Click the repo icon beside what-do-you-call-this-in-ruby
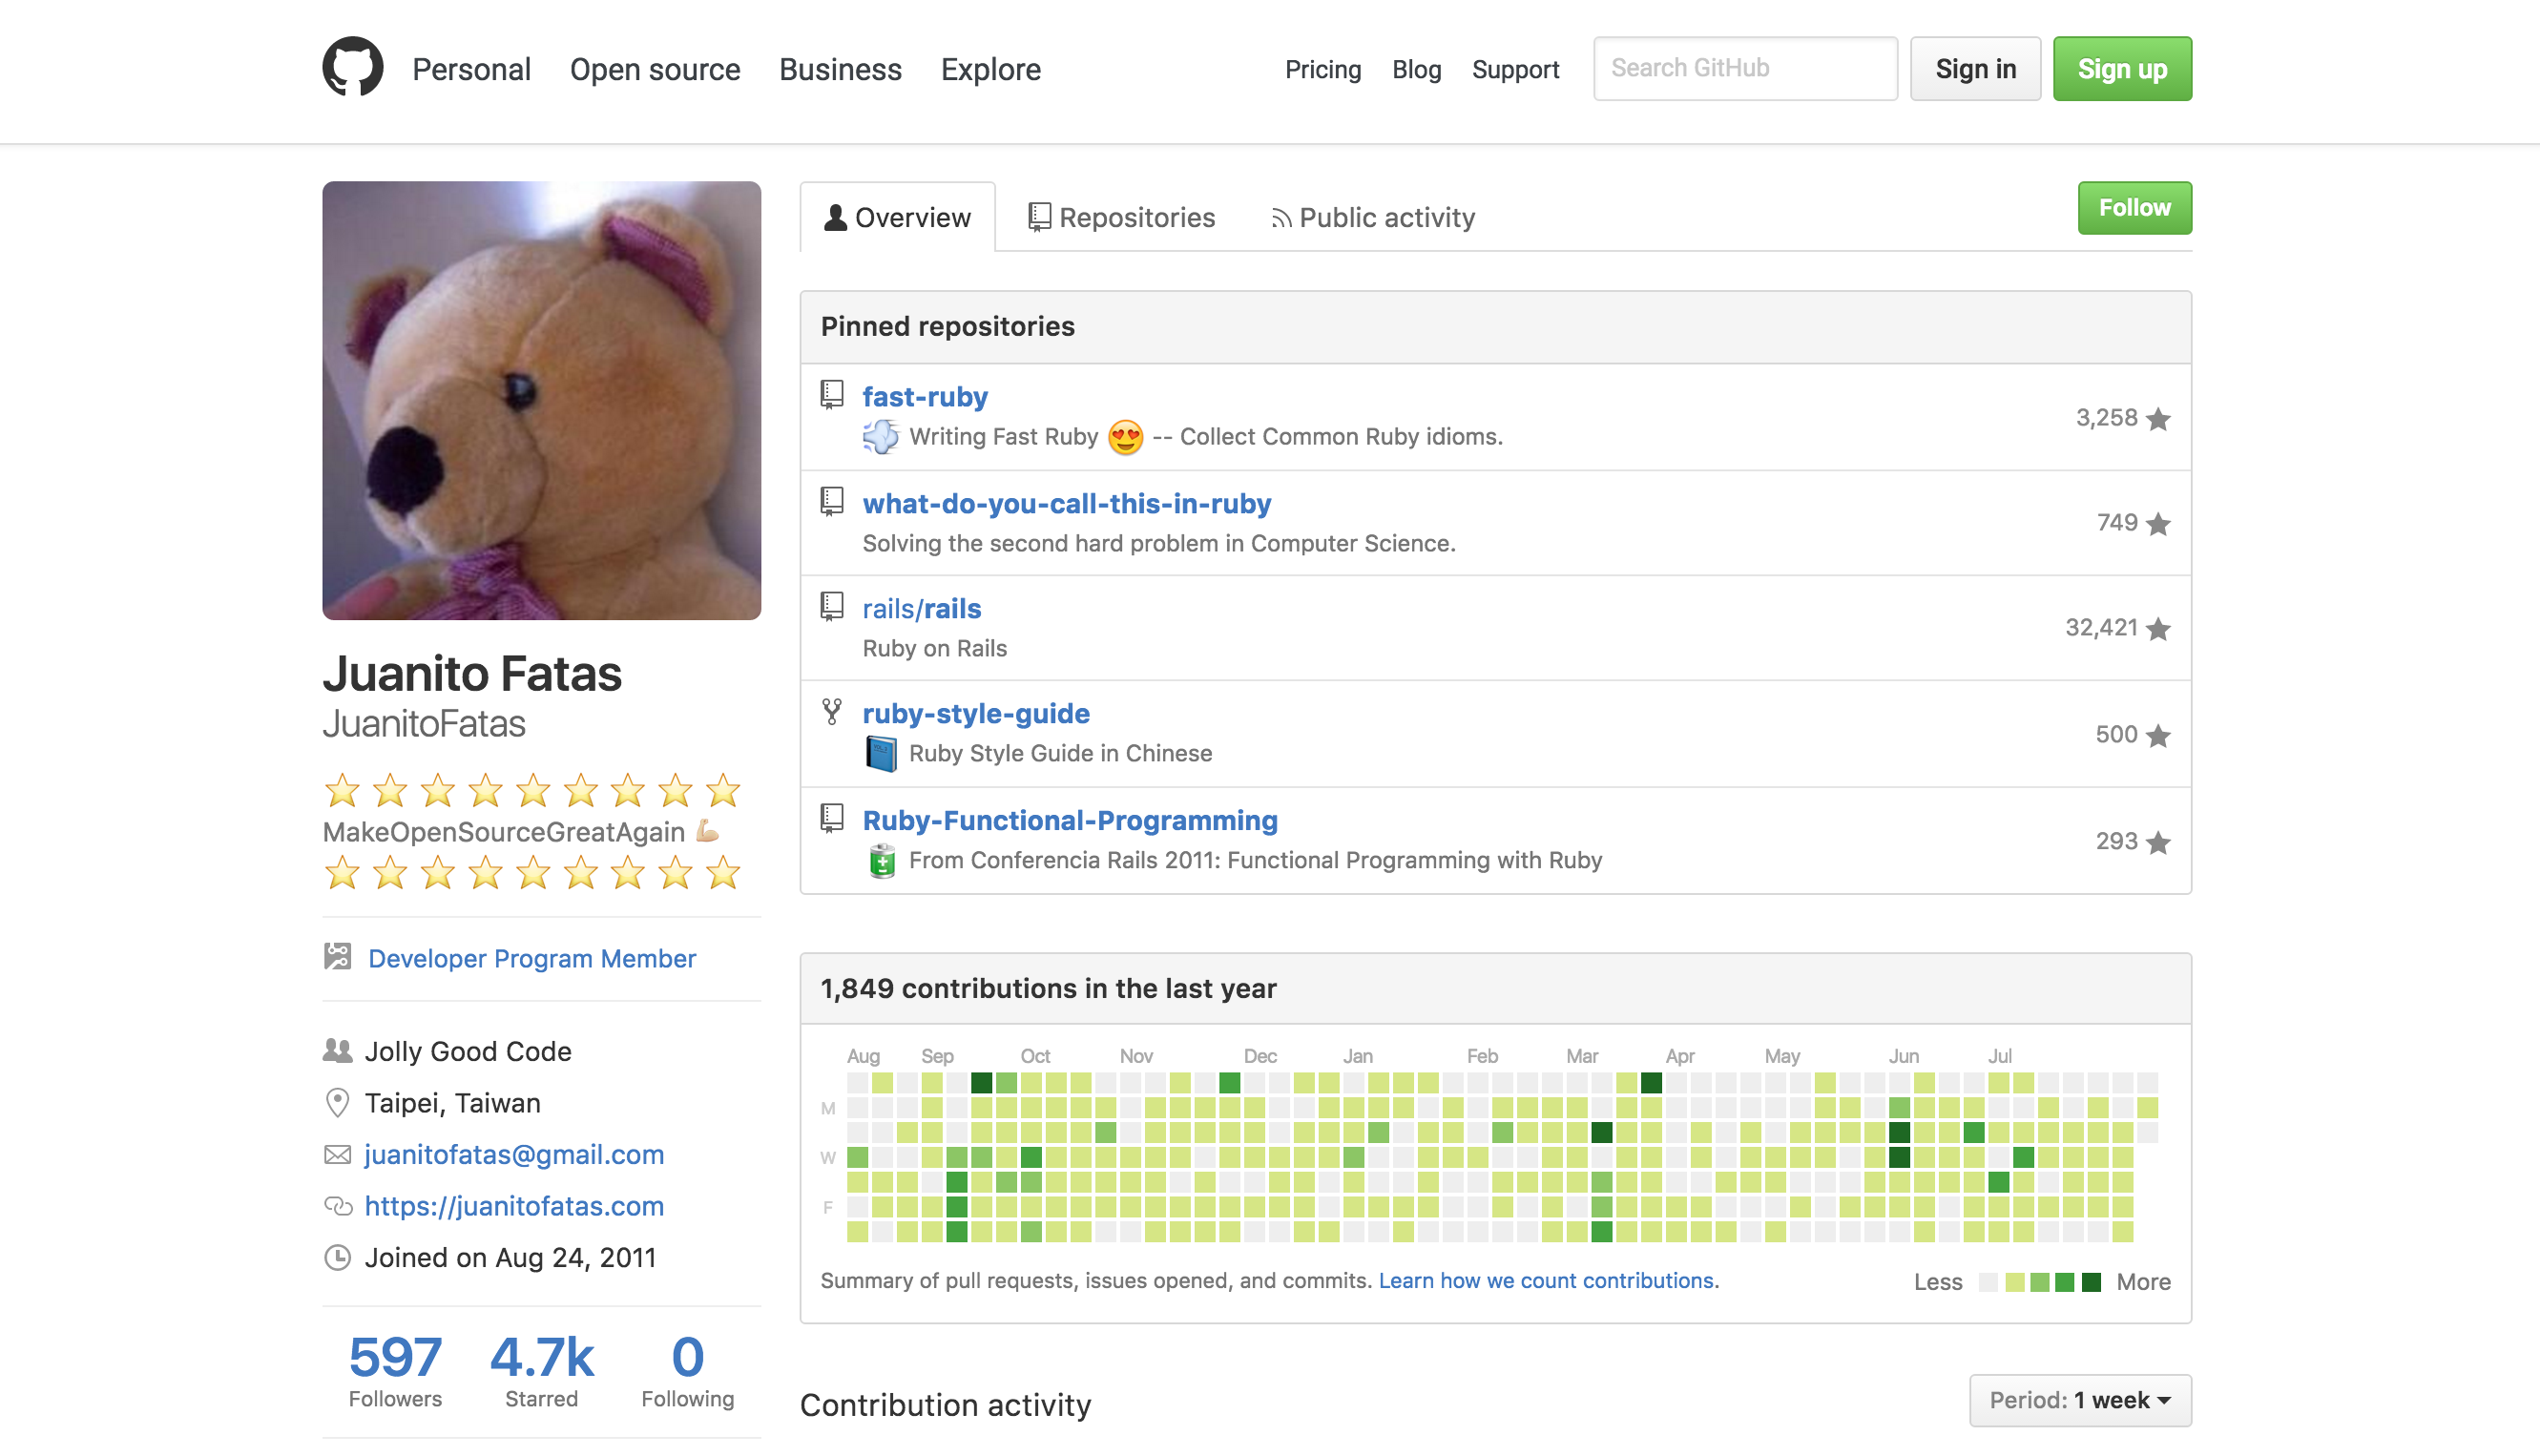The image size is (2540, 1456). (832, 502)
